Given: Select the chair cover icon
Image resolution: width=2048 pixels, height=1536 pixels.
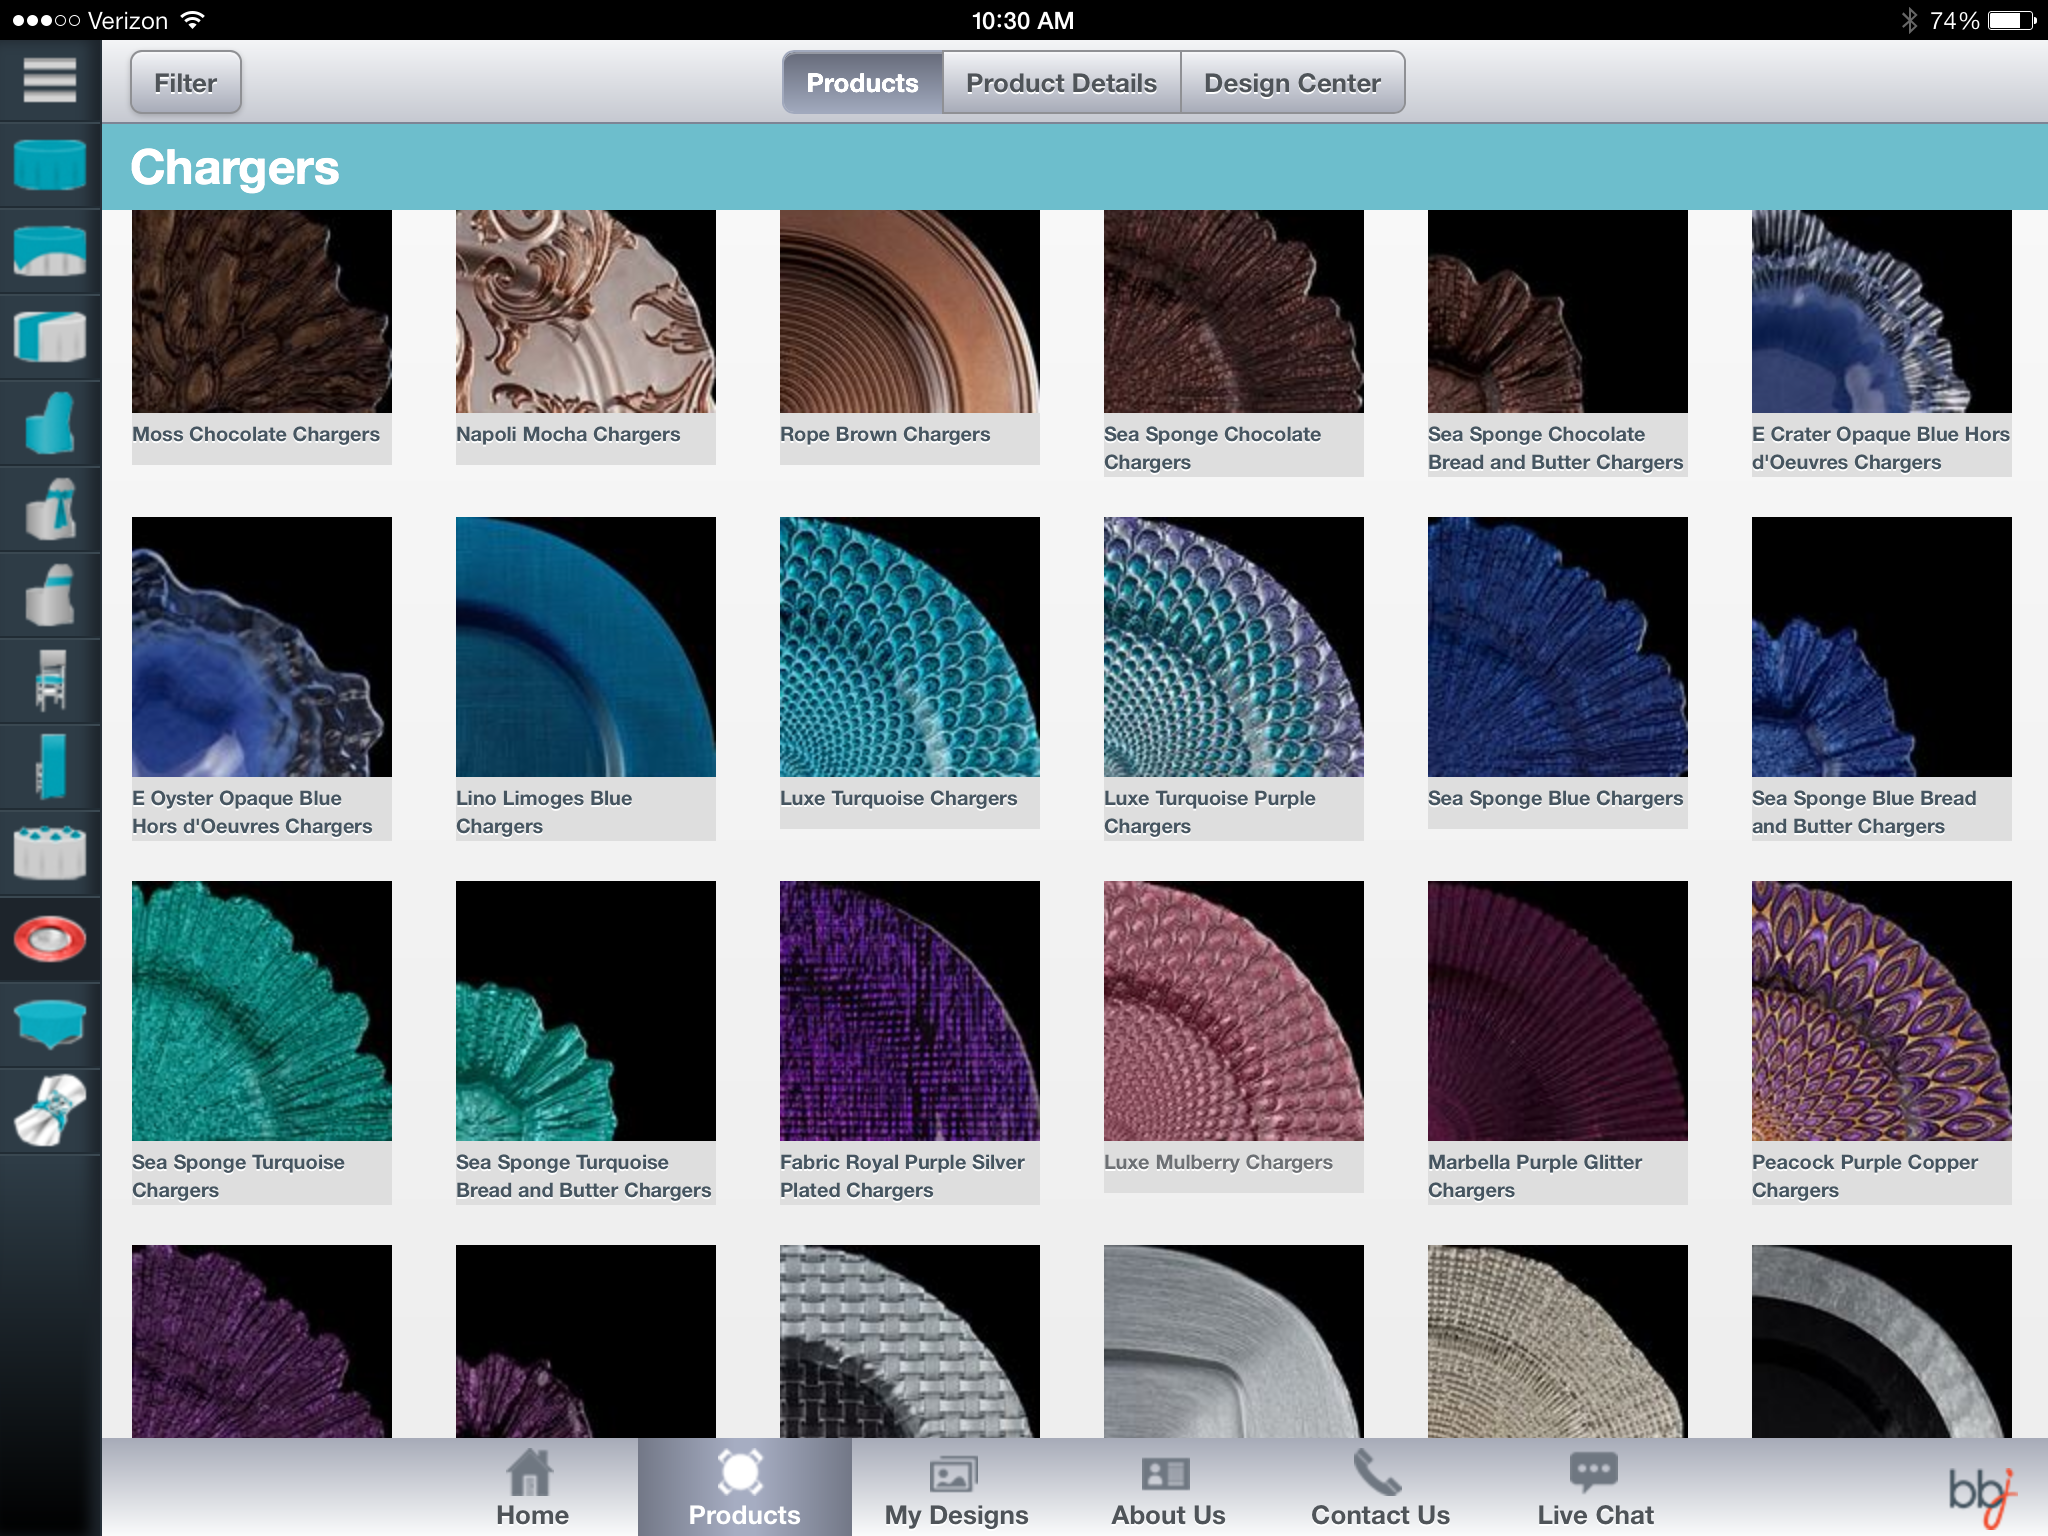Looking at the screenshot, I should pyautogui.click(x=50, y=423).
